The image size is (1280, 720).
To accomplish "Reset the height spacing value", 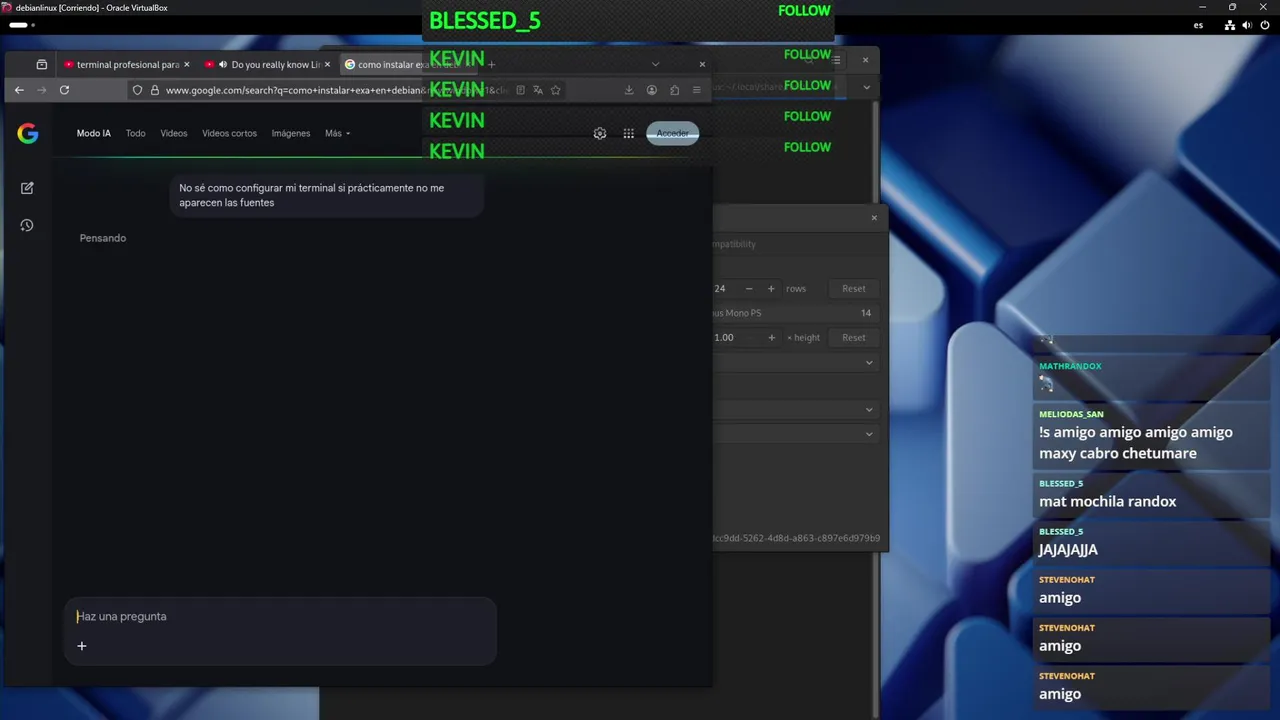I will (854, 337).
